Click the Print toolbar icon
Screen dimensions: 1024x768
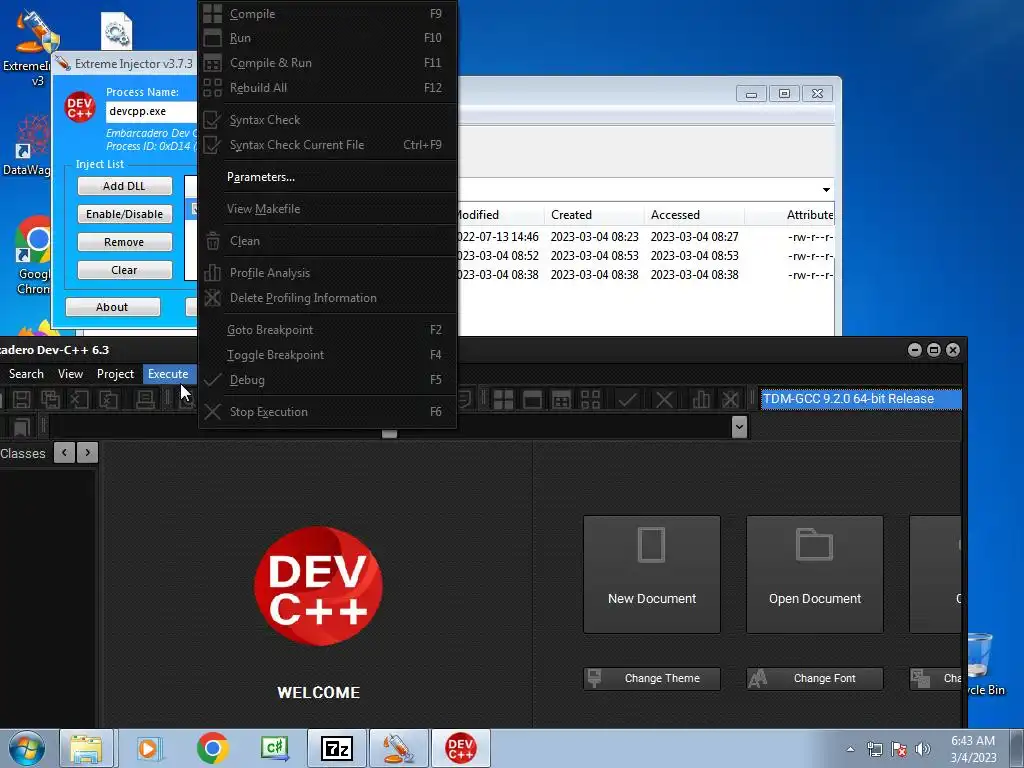pos(145,399)
